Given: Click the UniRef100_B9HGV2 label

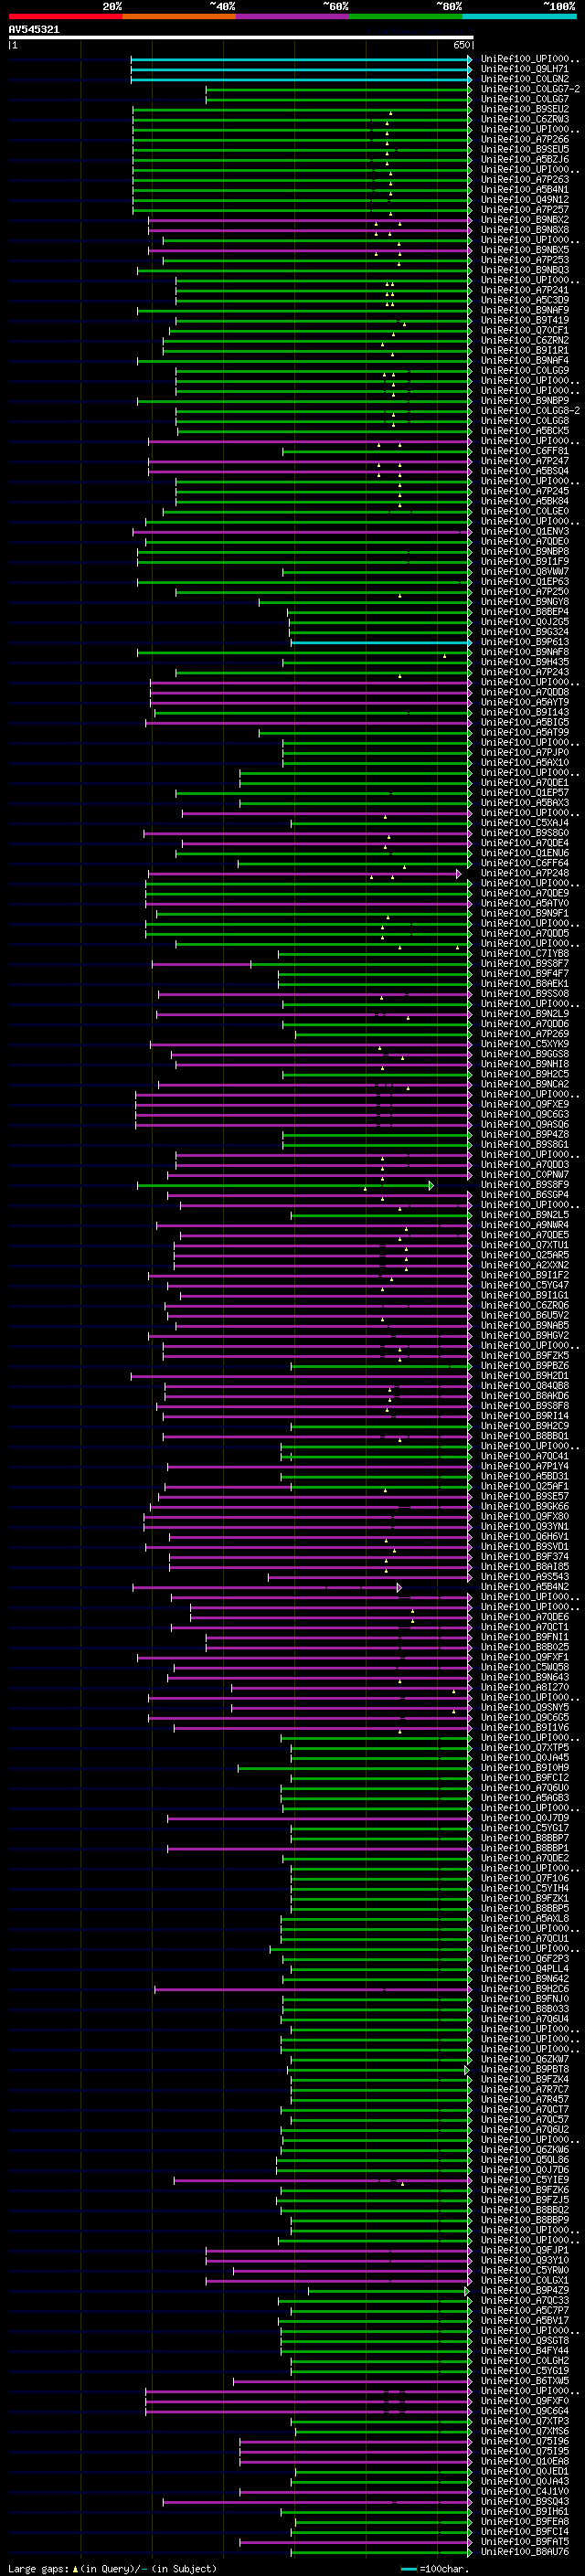Looking at the screenshot, I should 525,1335.
